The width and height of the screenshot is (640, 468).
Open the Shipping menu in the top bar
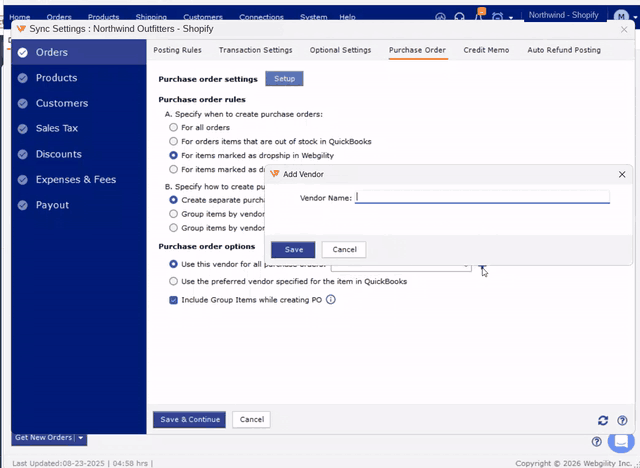click(x=151, y=17)
